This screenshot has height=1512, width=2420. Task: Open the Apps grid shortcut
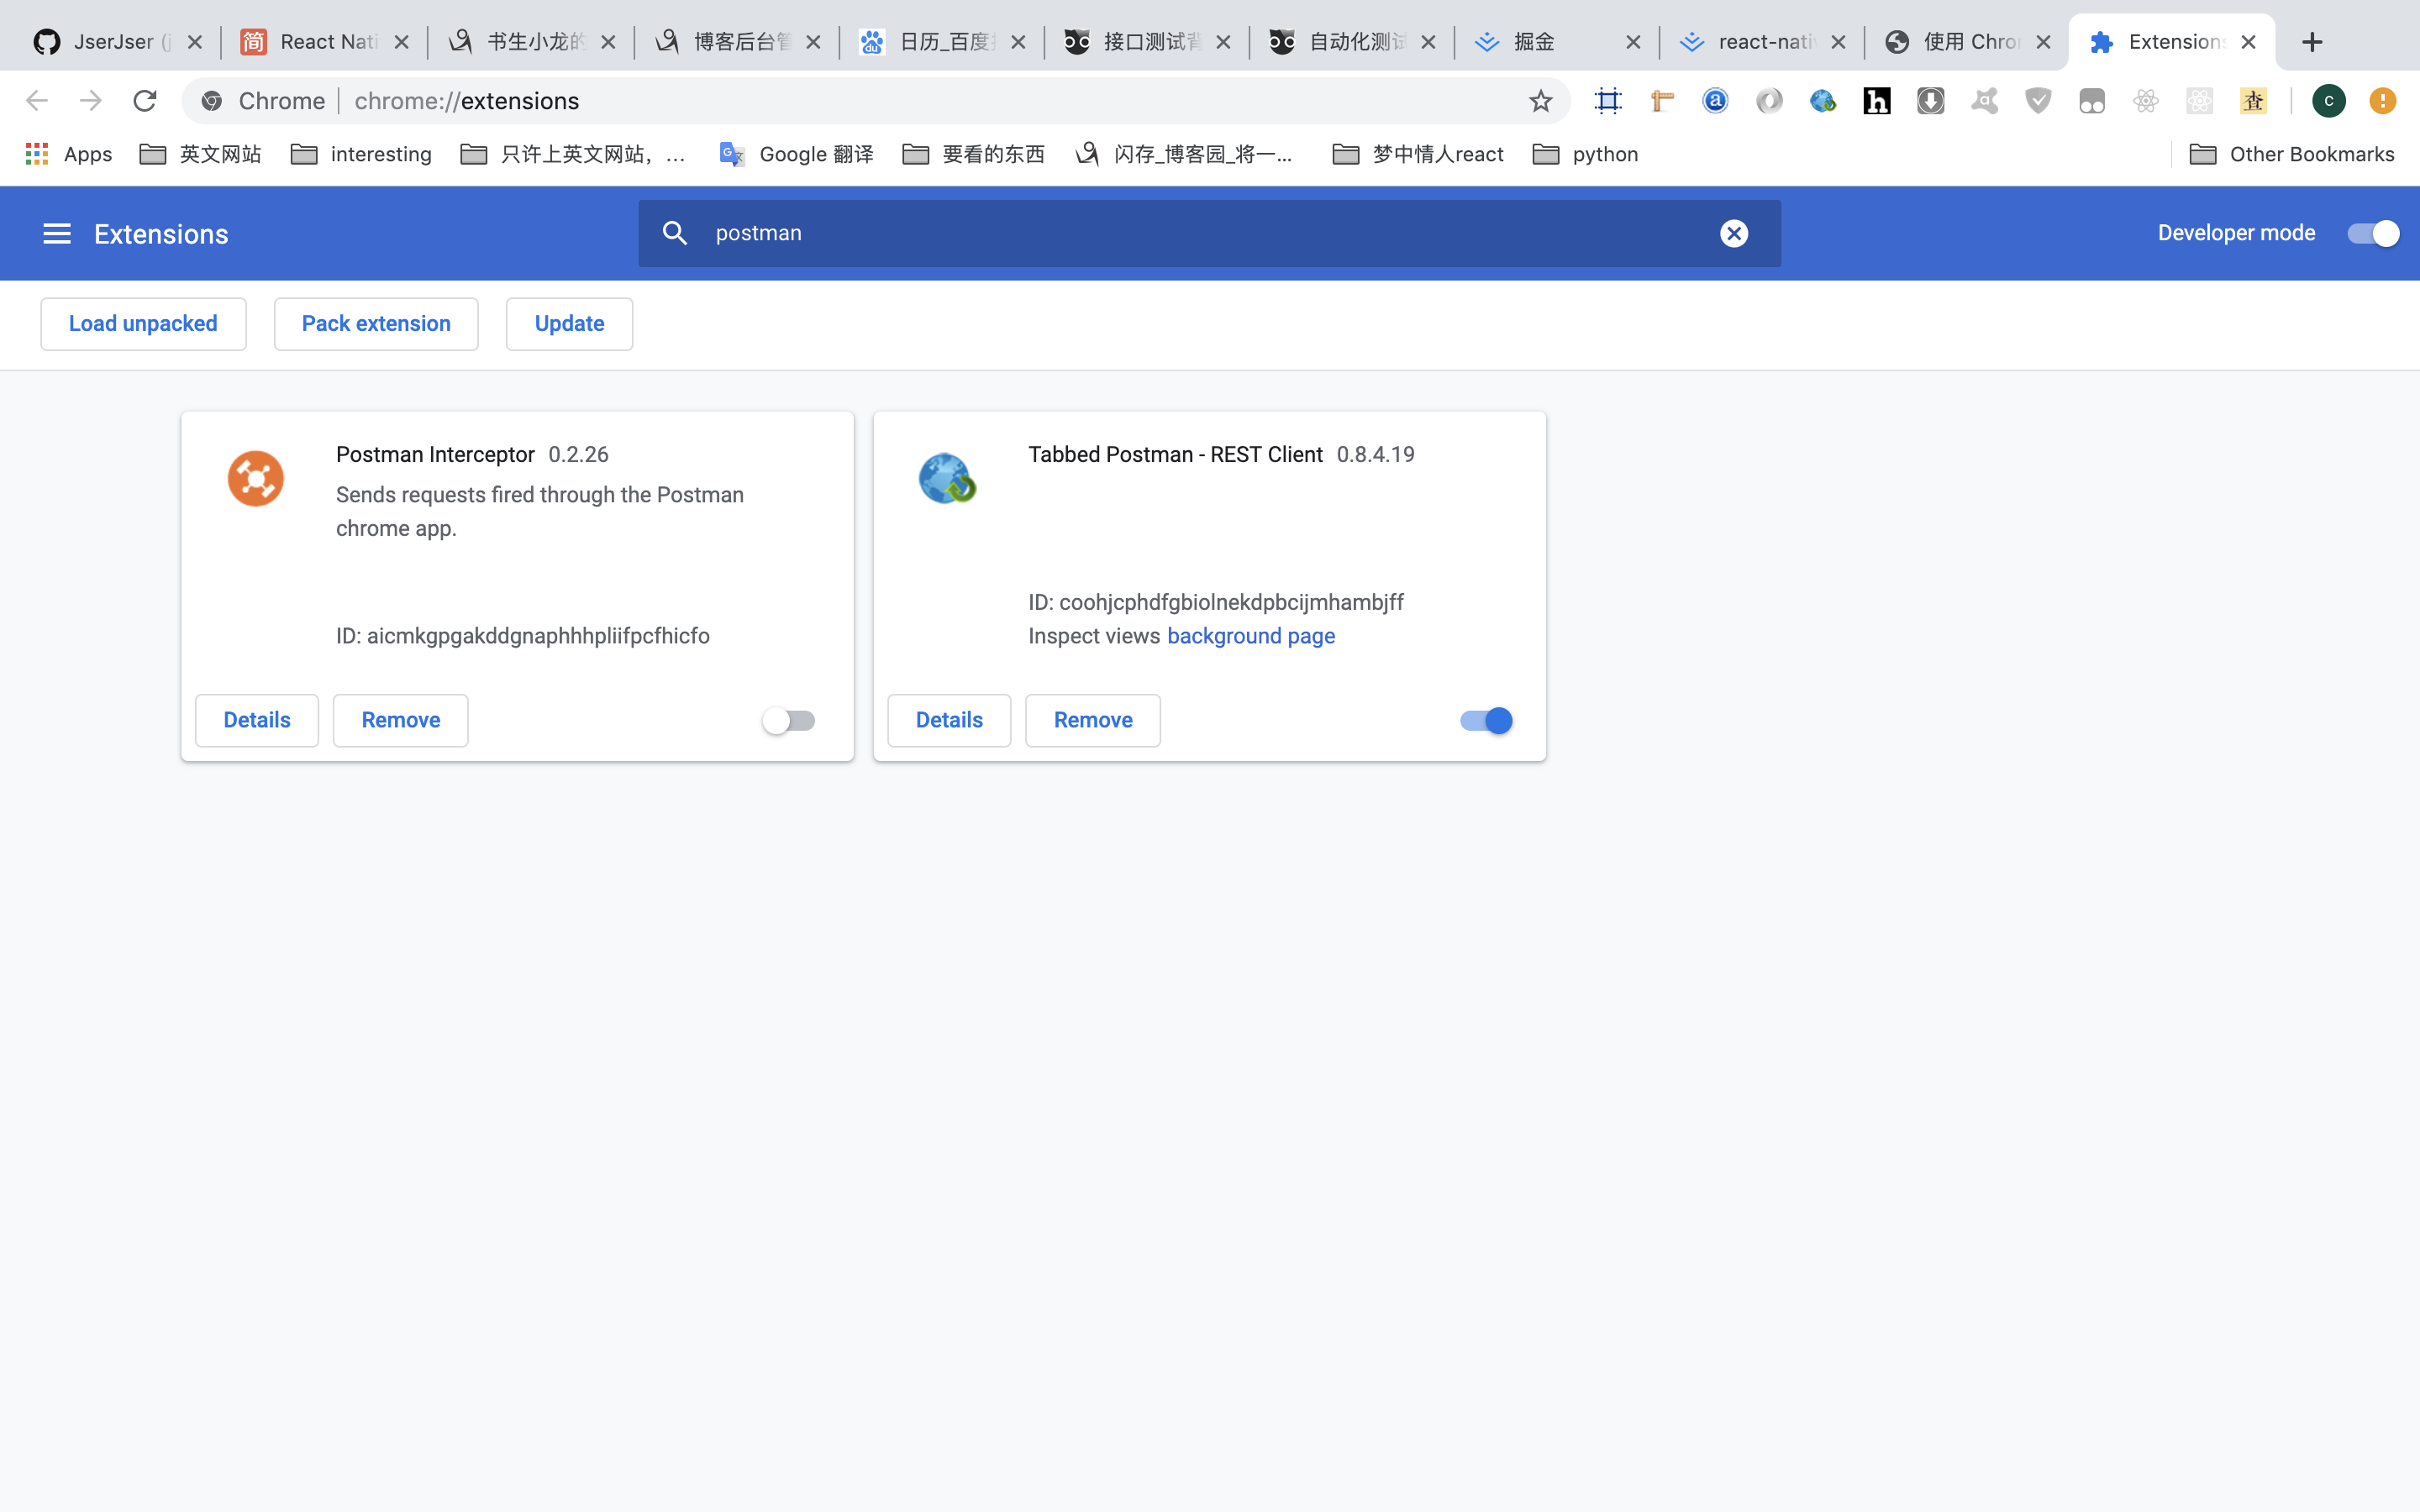point(68,154)
